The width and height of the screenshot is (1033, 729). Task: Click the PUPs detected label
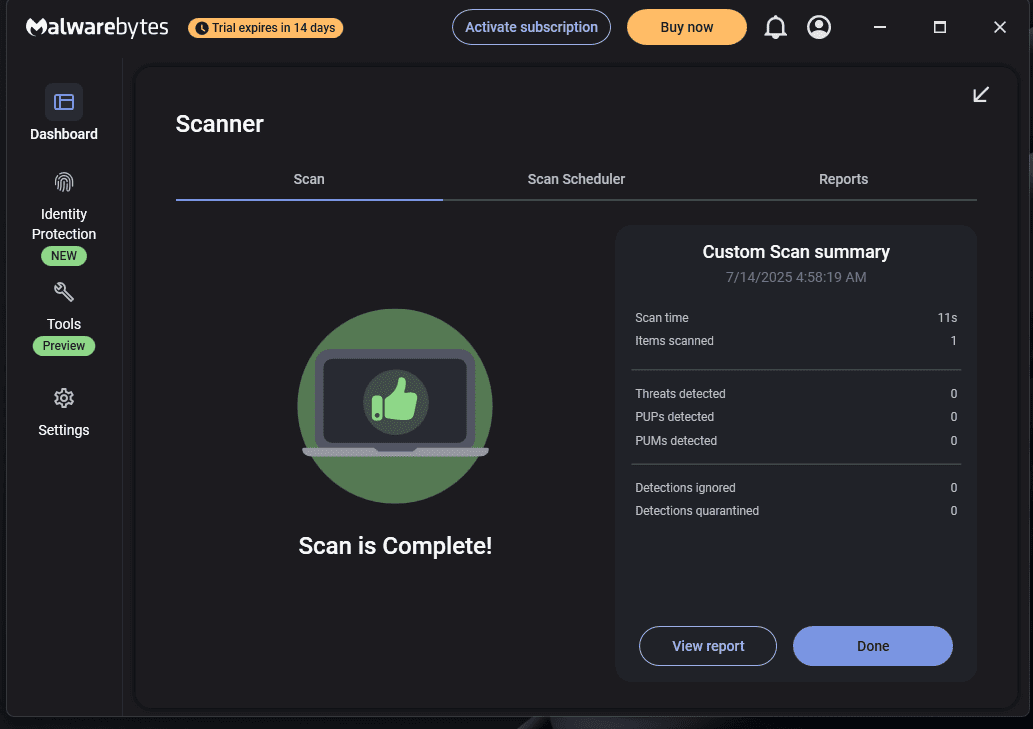[675, 417]
